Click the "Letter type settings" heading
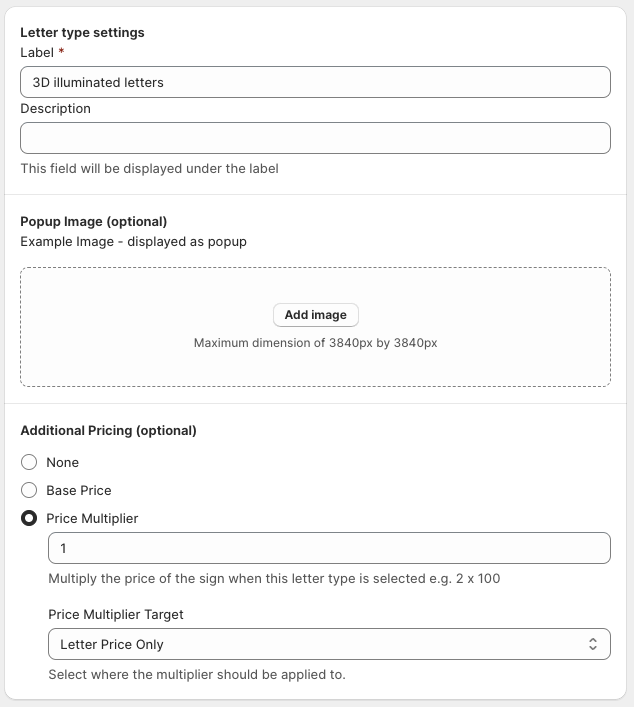Image resolution: width=634 pixels, height=707 pixels. pyautogui.click(x=82, y=32)
